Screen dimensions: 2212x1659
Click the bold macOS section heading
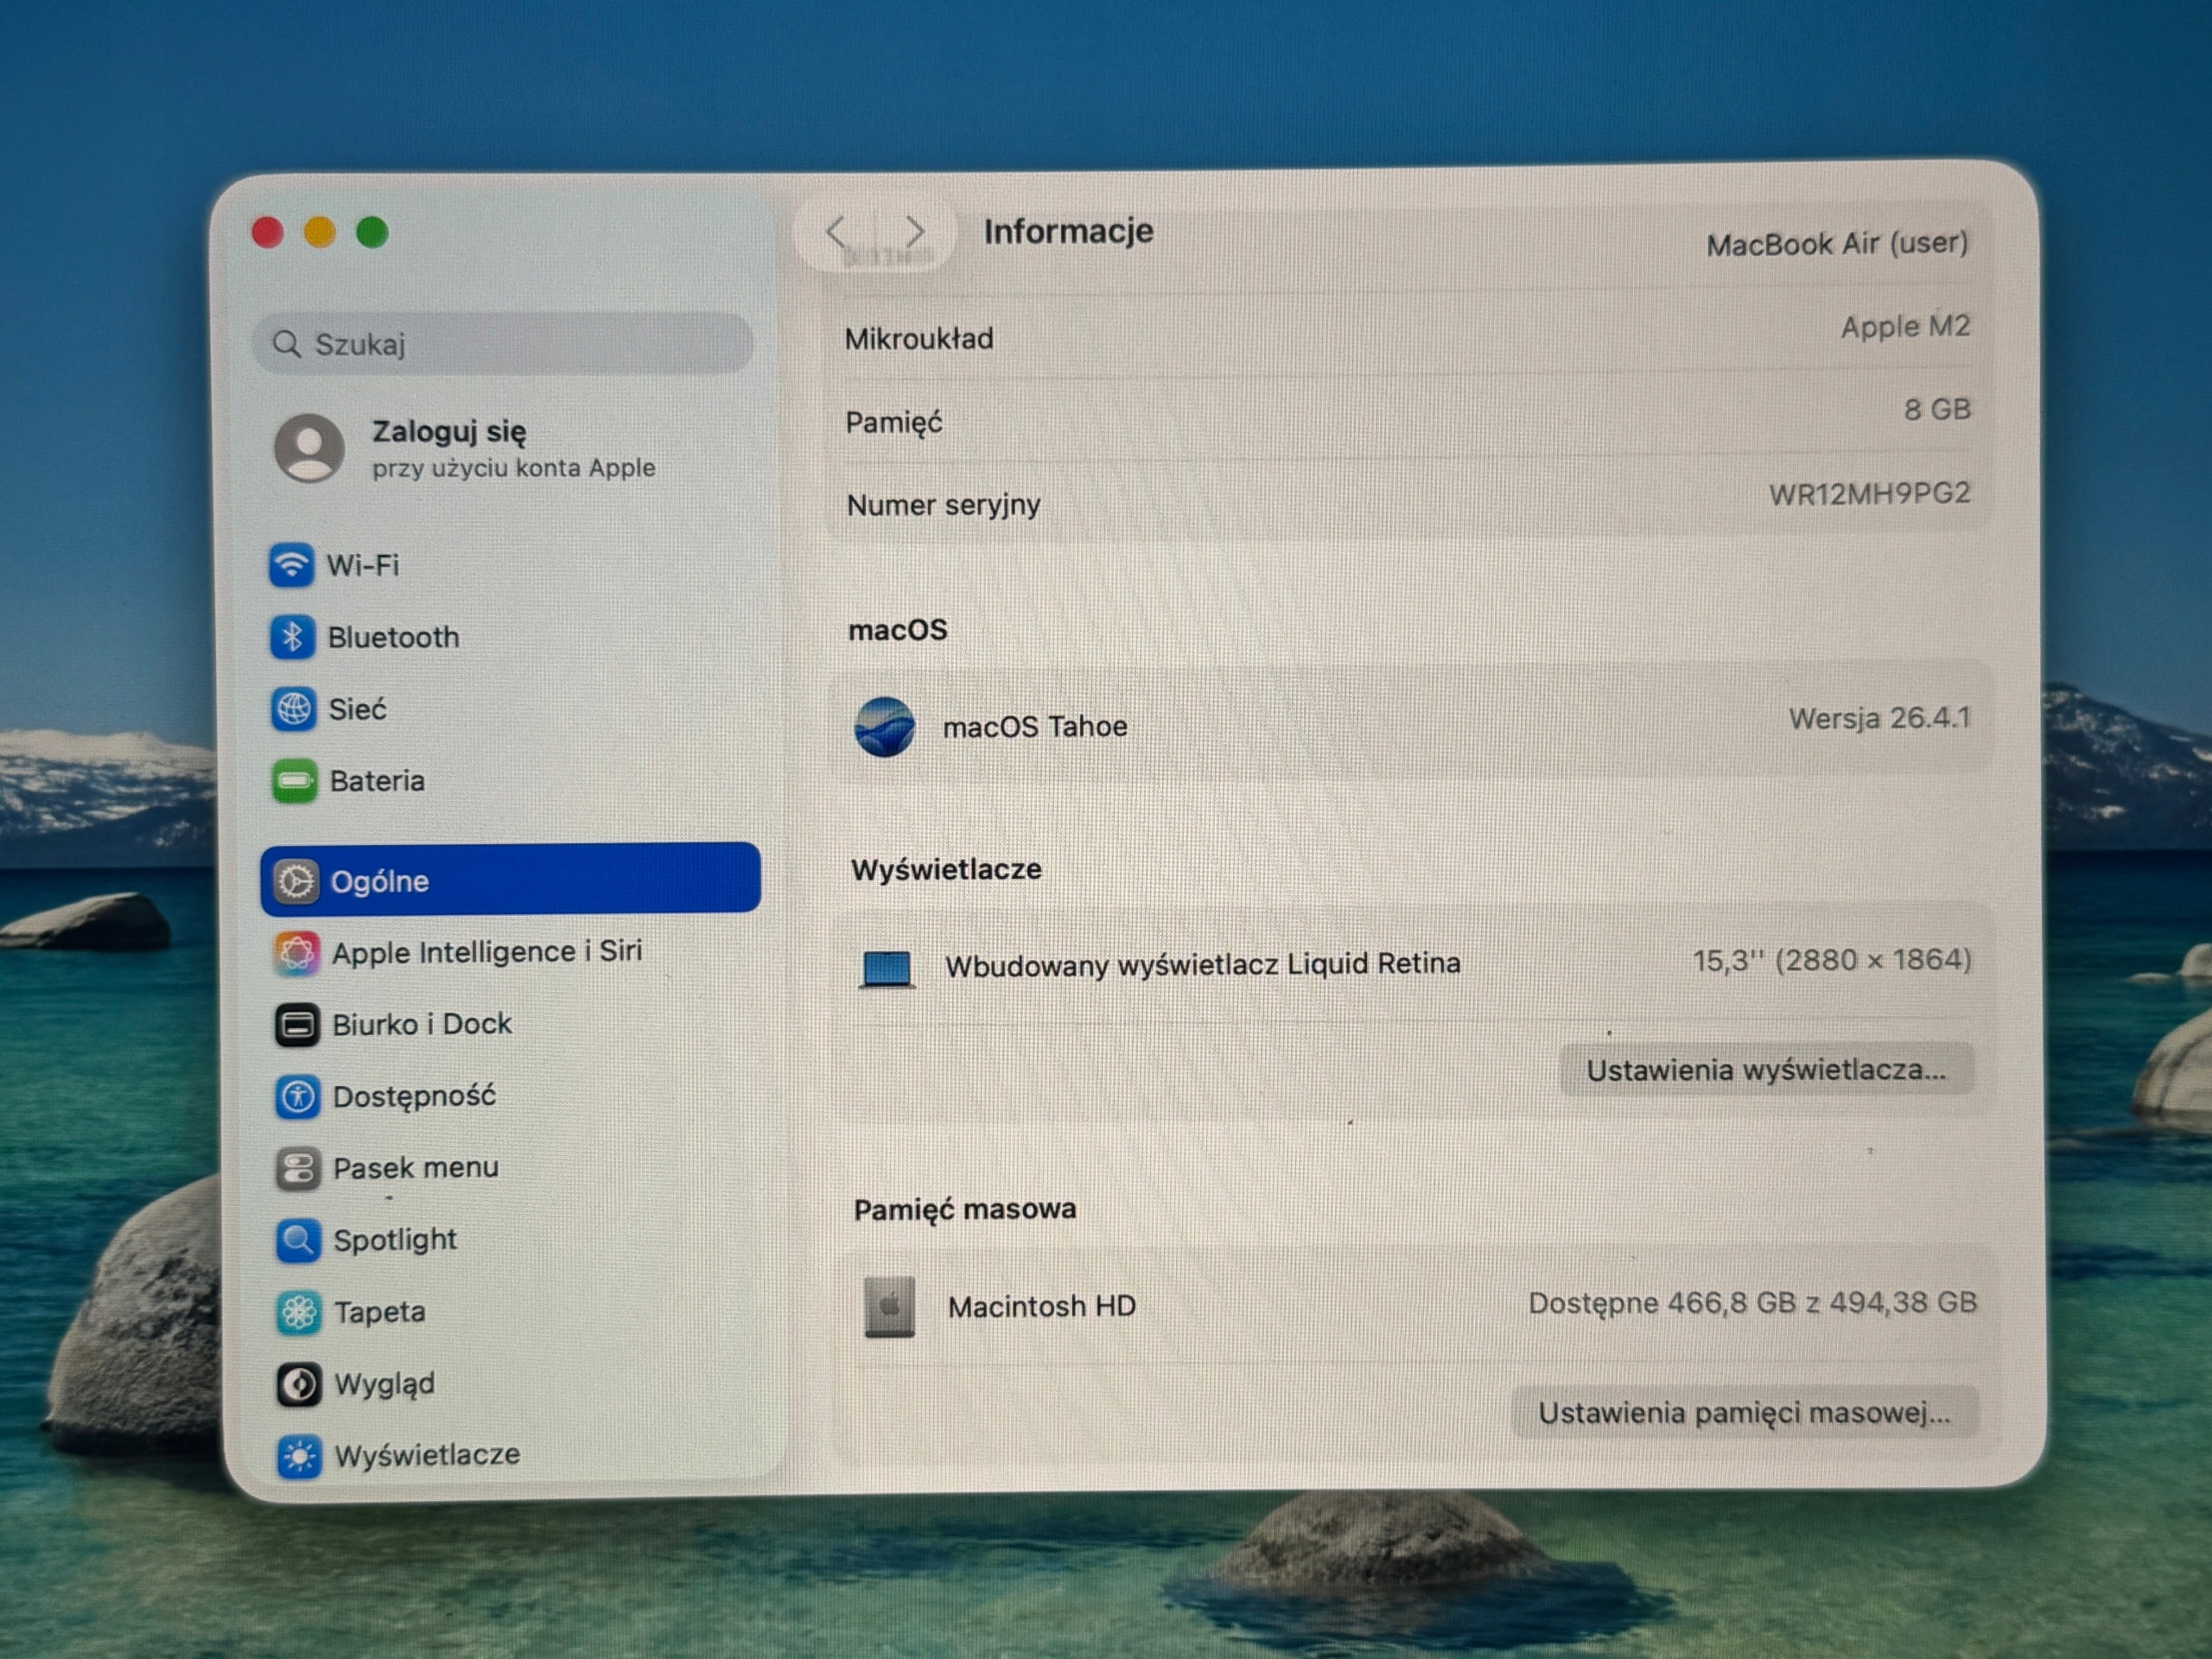pyautogui.click(x=898, y=630)
